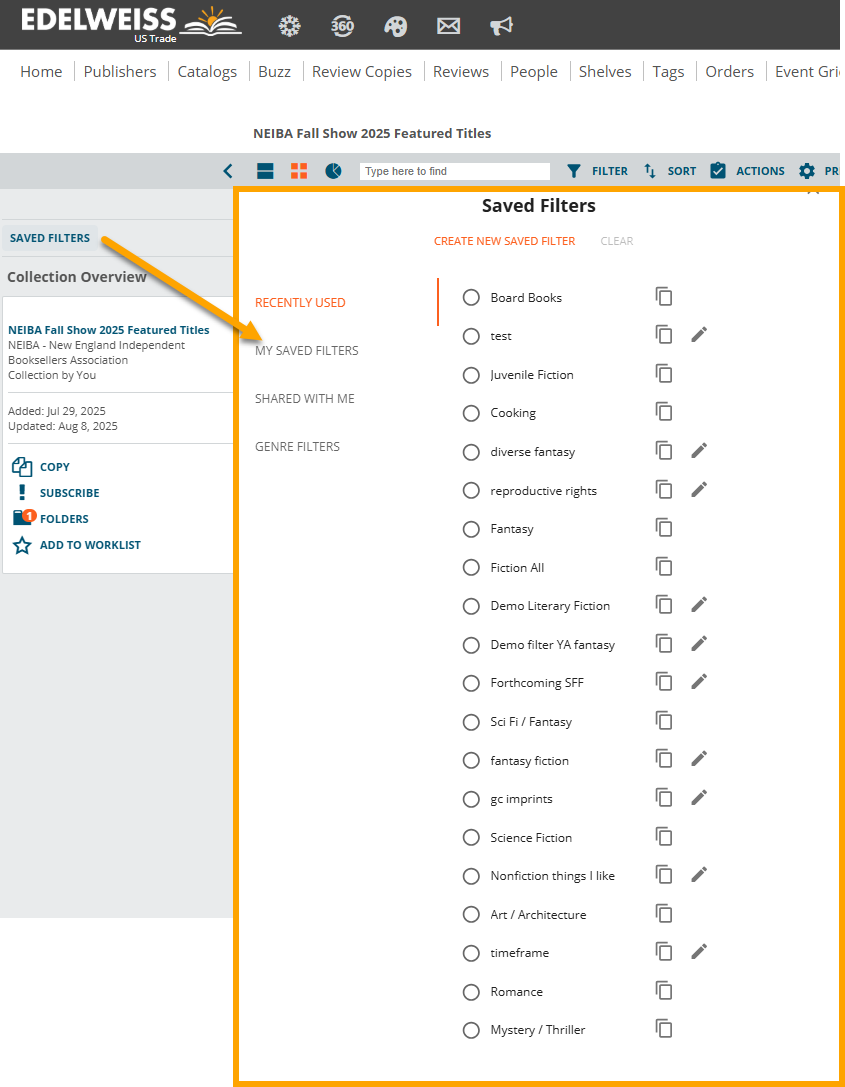This screenshot has height=1087, width=845.
Task: Open the Genre Filters tab
Action: [297, 446]
